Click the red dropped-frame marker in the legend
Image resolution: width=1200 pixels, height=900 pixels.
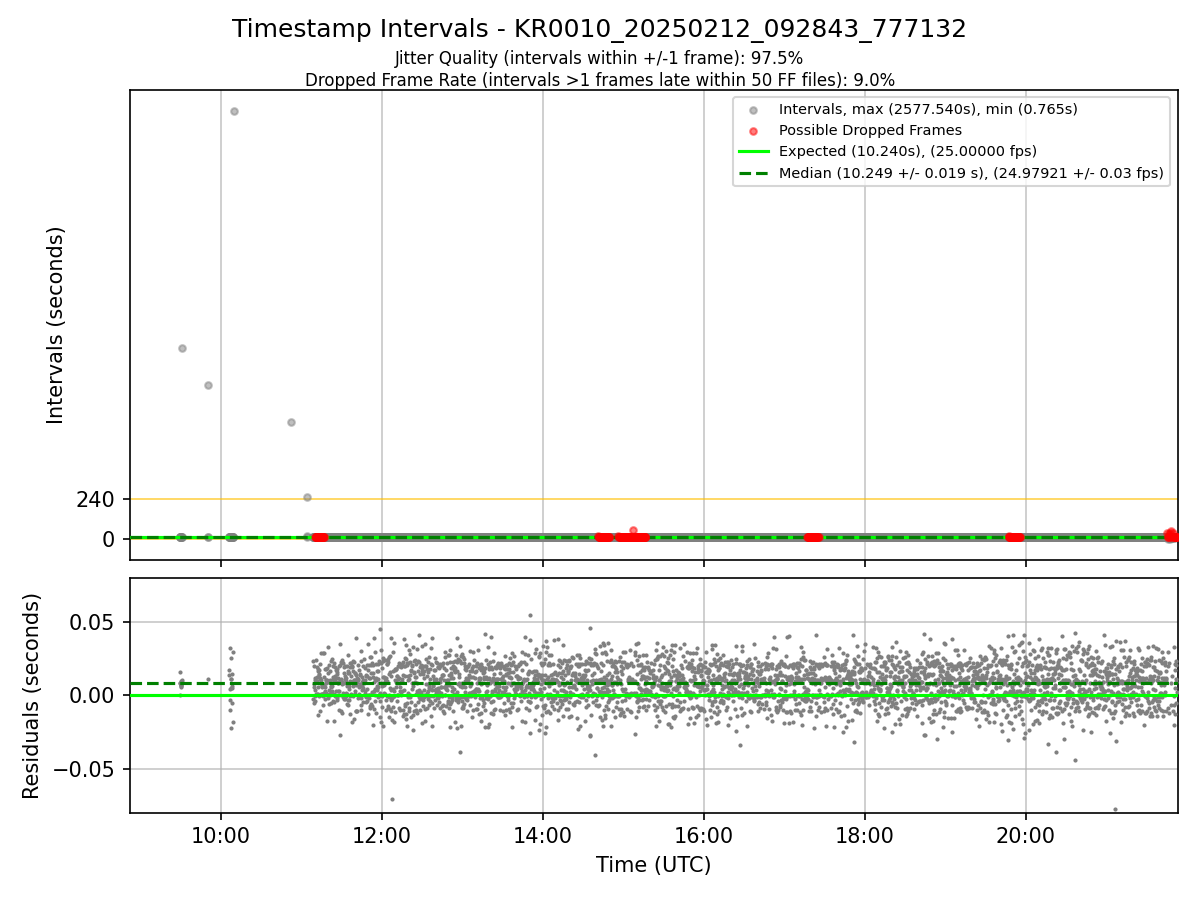pyautogui.click(x=754, y=131)
